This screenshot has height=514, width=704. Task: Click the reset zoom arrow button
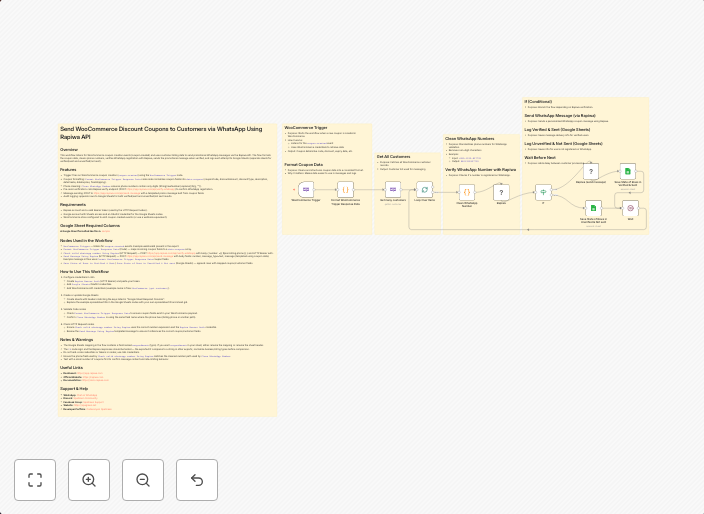click(x=197, y=480)
